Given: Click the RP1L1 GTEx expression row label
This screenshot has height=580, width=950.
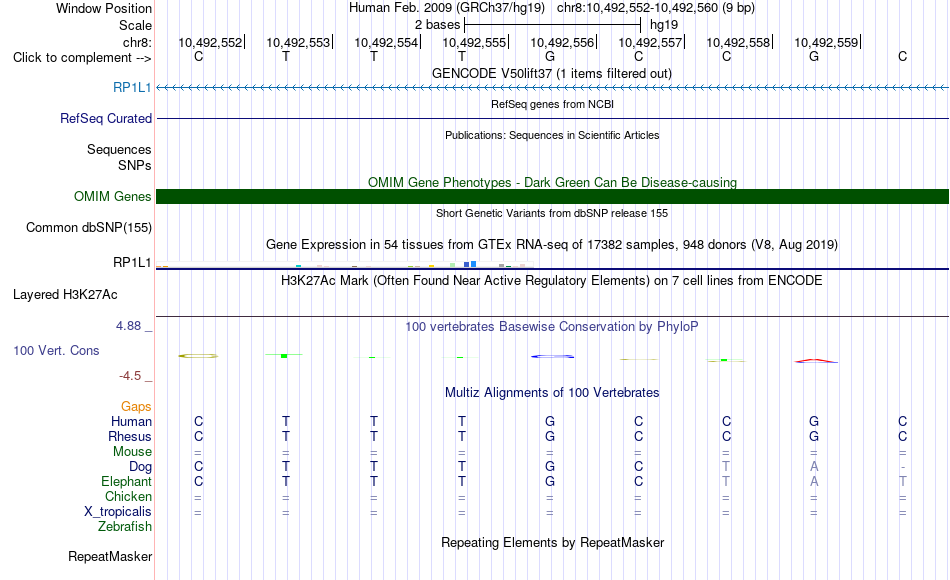Looking at the screenshot, I should click(x=132, y=262).
